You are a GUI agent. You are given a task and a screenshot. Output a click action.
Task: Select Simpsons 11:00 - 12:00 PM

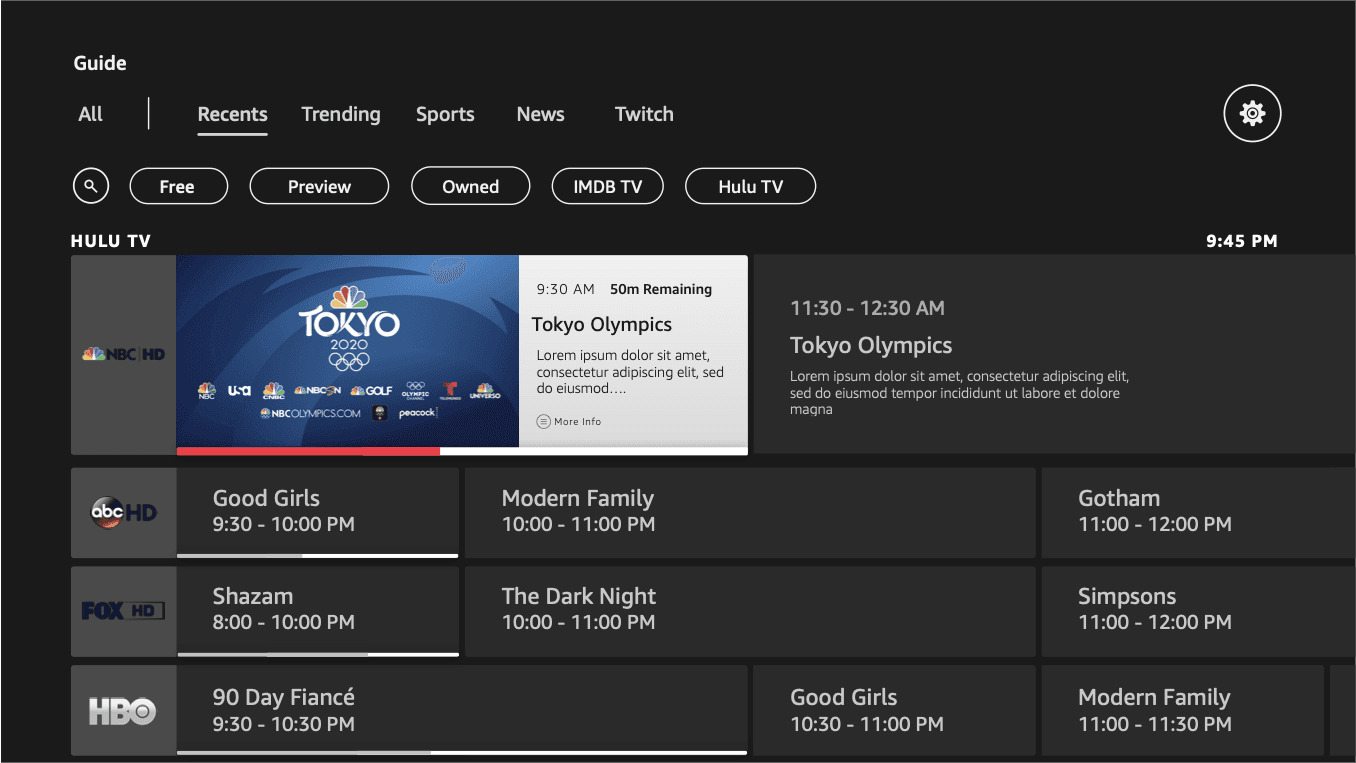[1199, 611]
